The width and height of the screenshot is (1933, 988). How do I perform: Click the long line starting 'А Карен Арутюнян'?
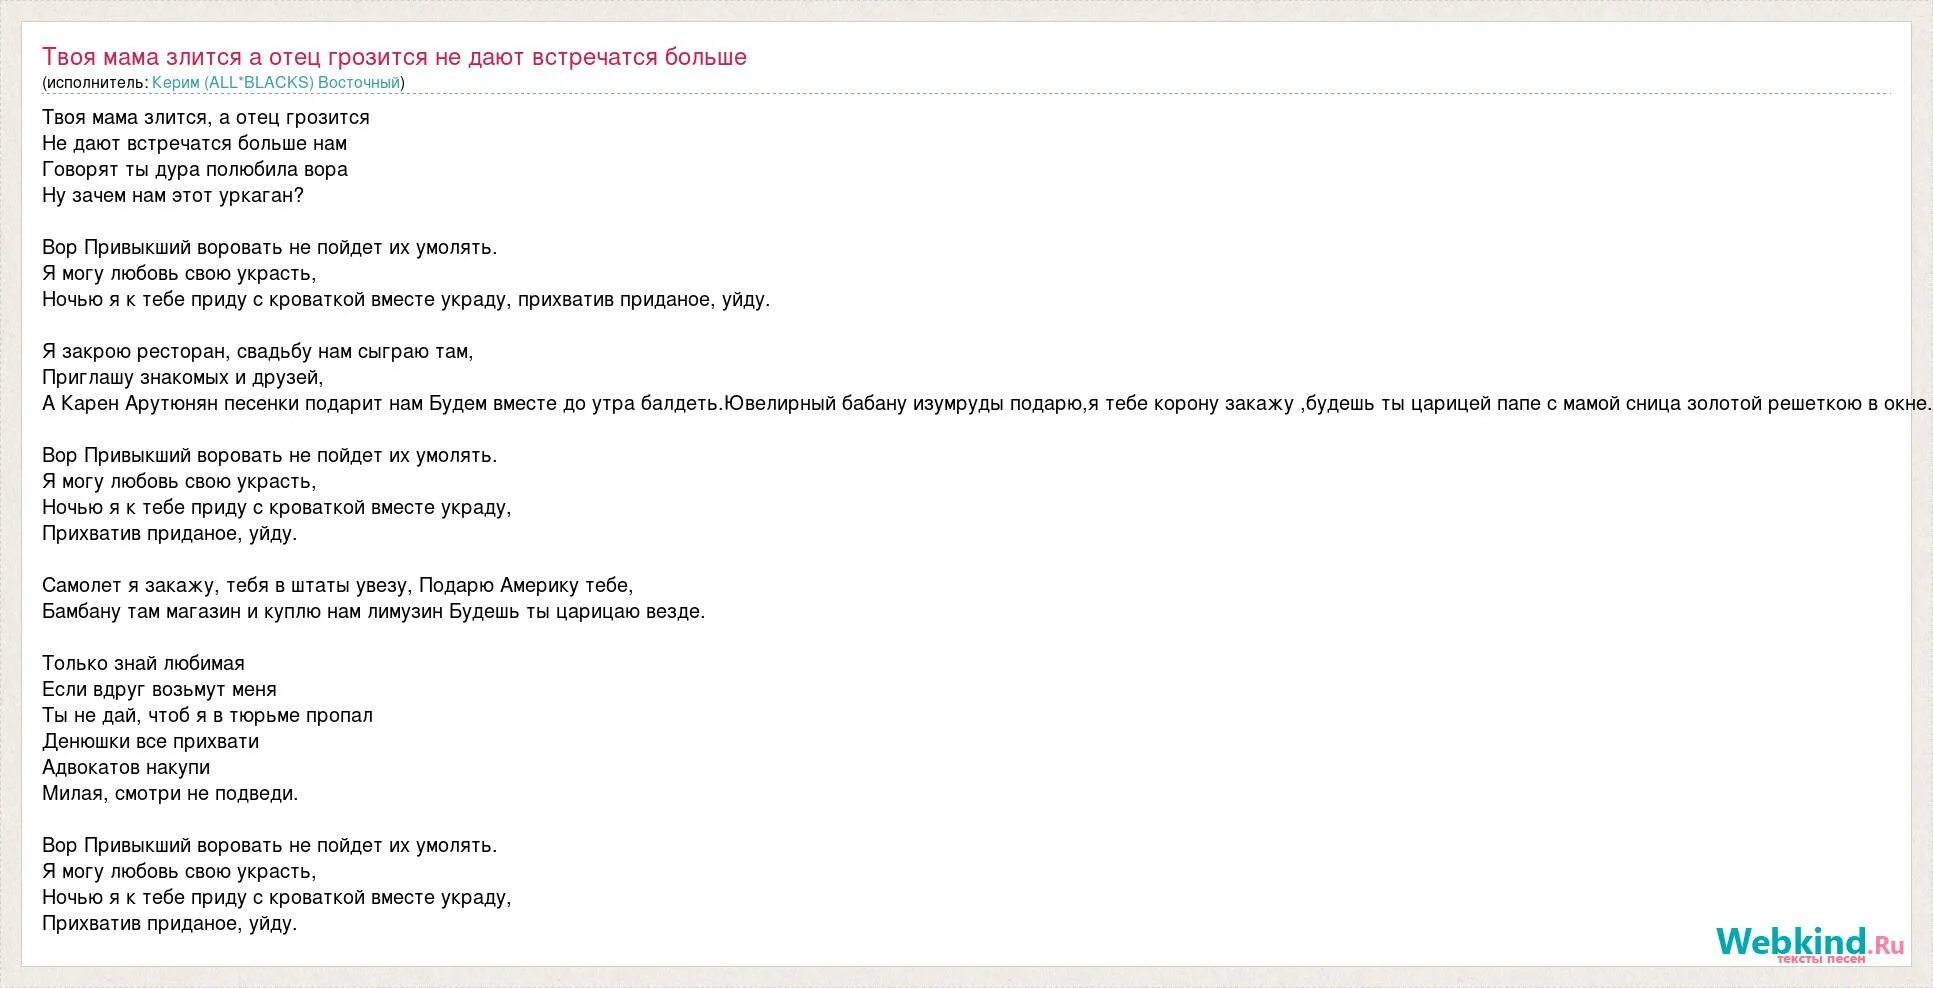[987, 404]
